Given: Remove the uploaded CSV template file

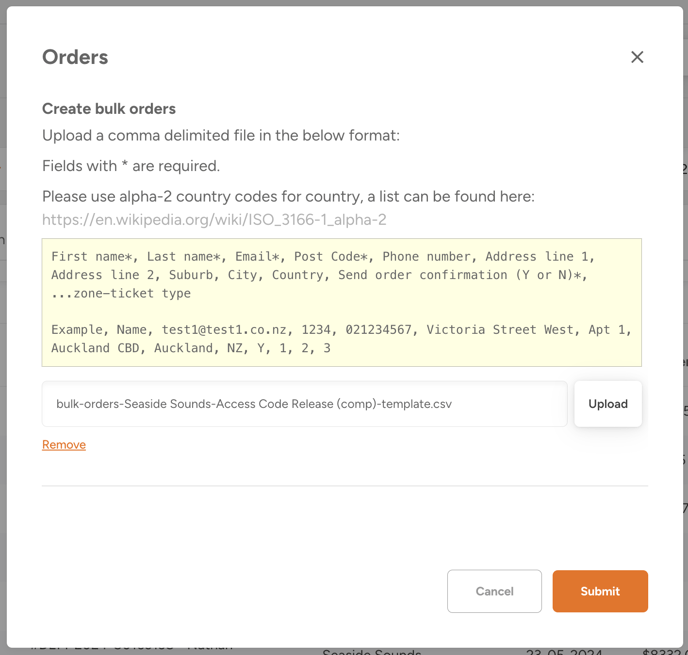Looking at the screenshot, I should tap(64, 445).
